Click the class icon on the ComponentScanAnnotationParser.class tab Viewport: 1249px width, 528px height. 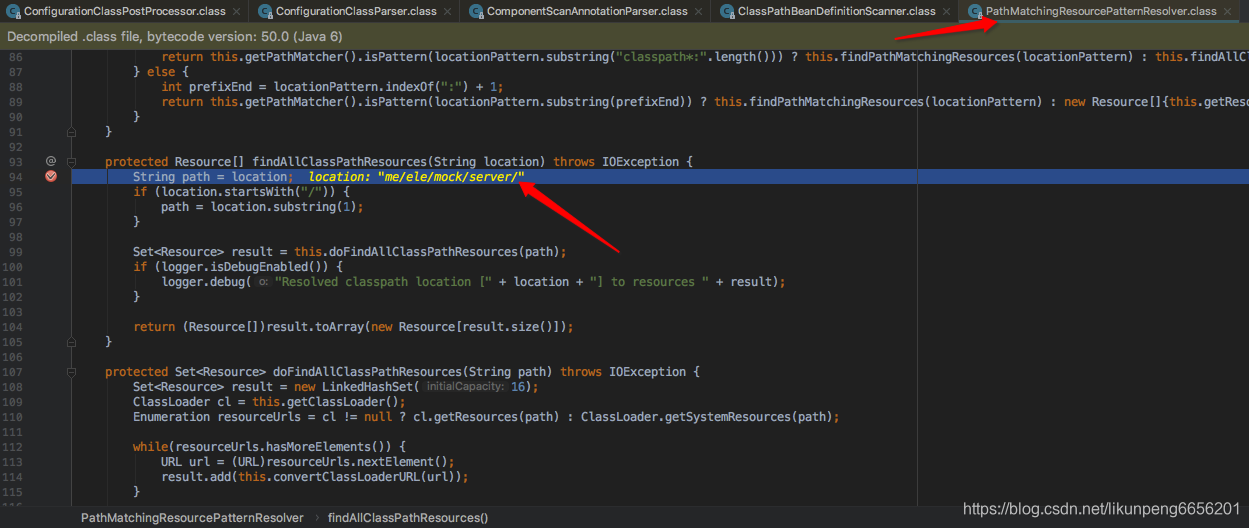[475, 12]
